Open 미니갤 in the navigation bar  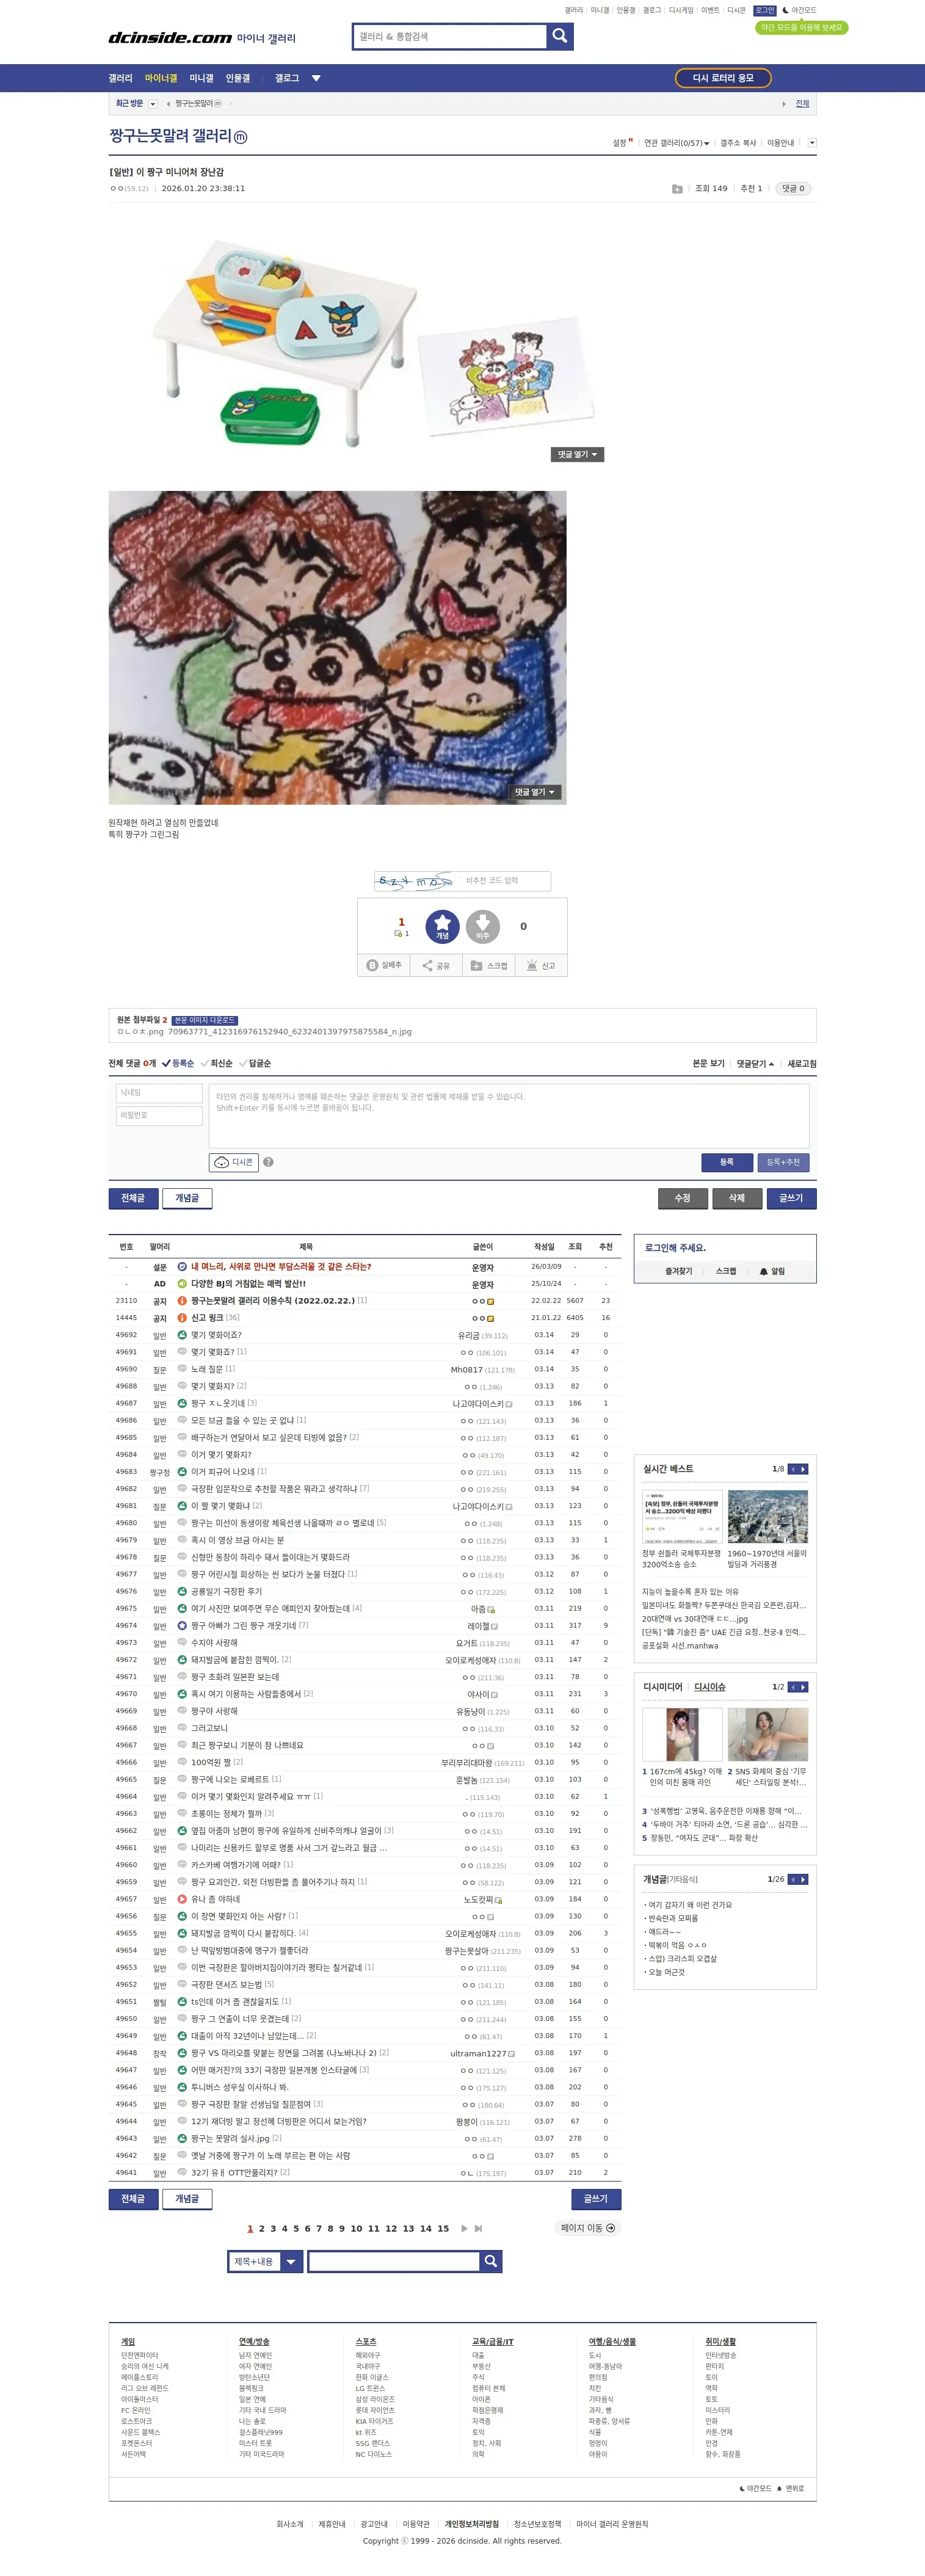pyautogui.click(x=201, y=78)
